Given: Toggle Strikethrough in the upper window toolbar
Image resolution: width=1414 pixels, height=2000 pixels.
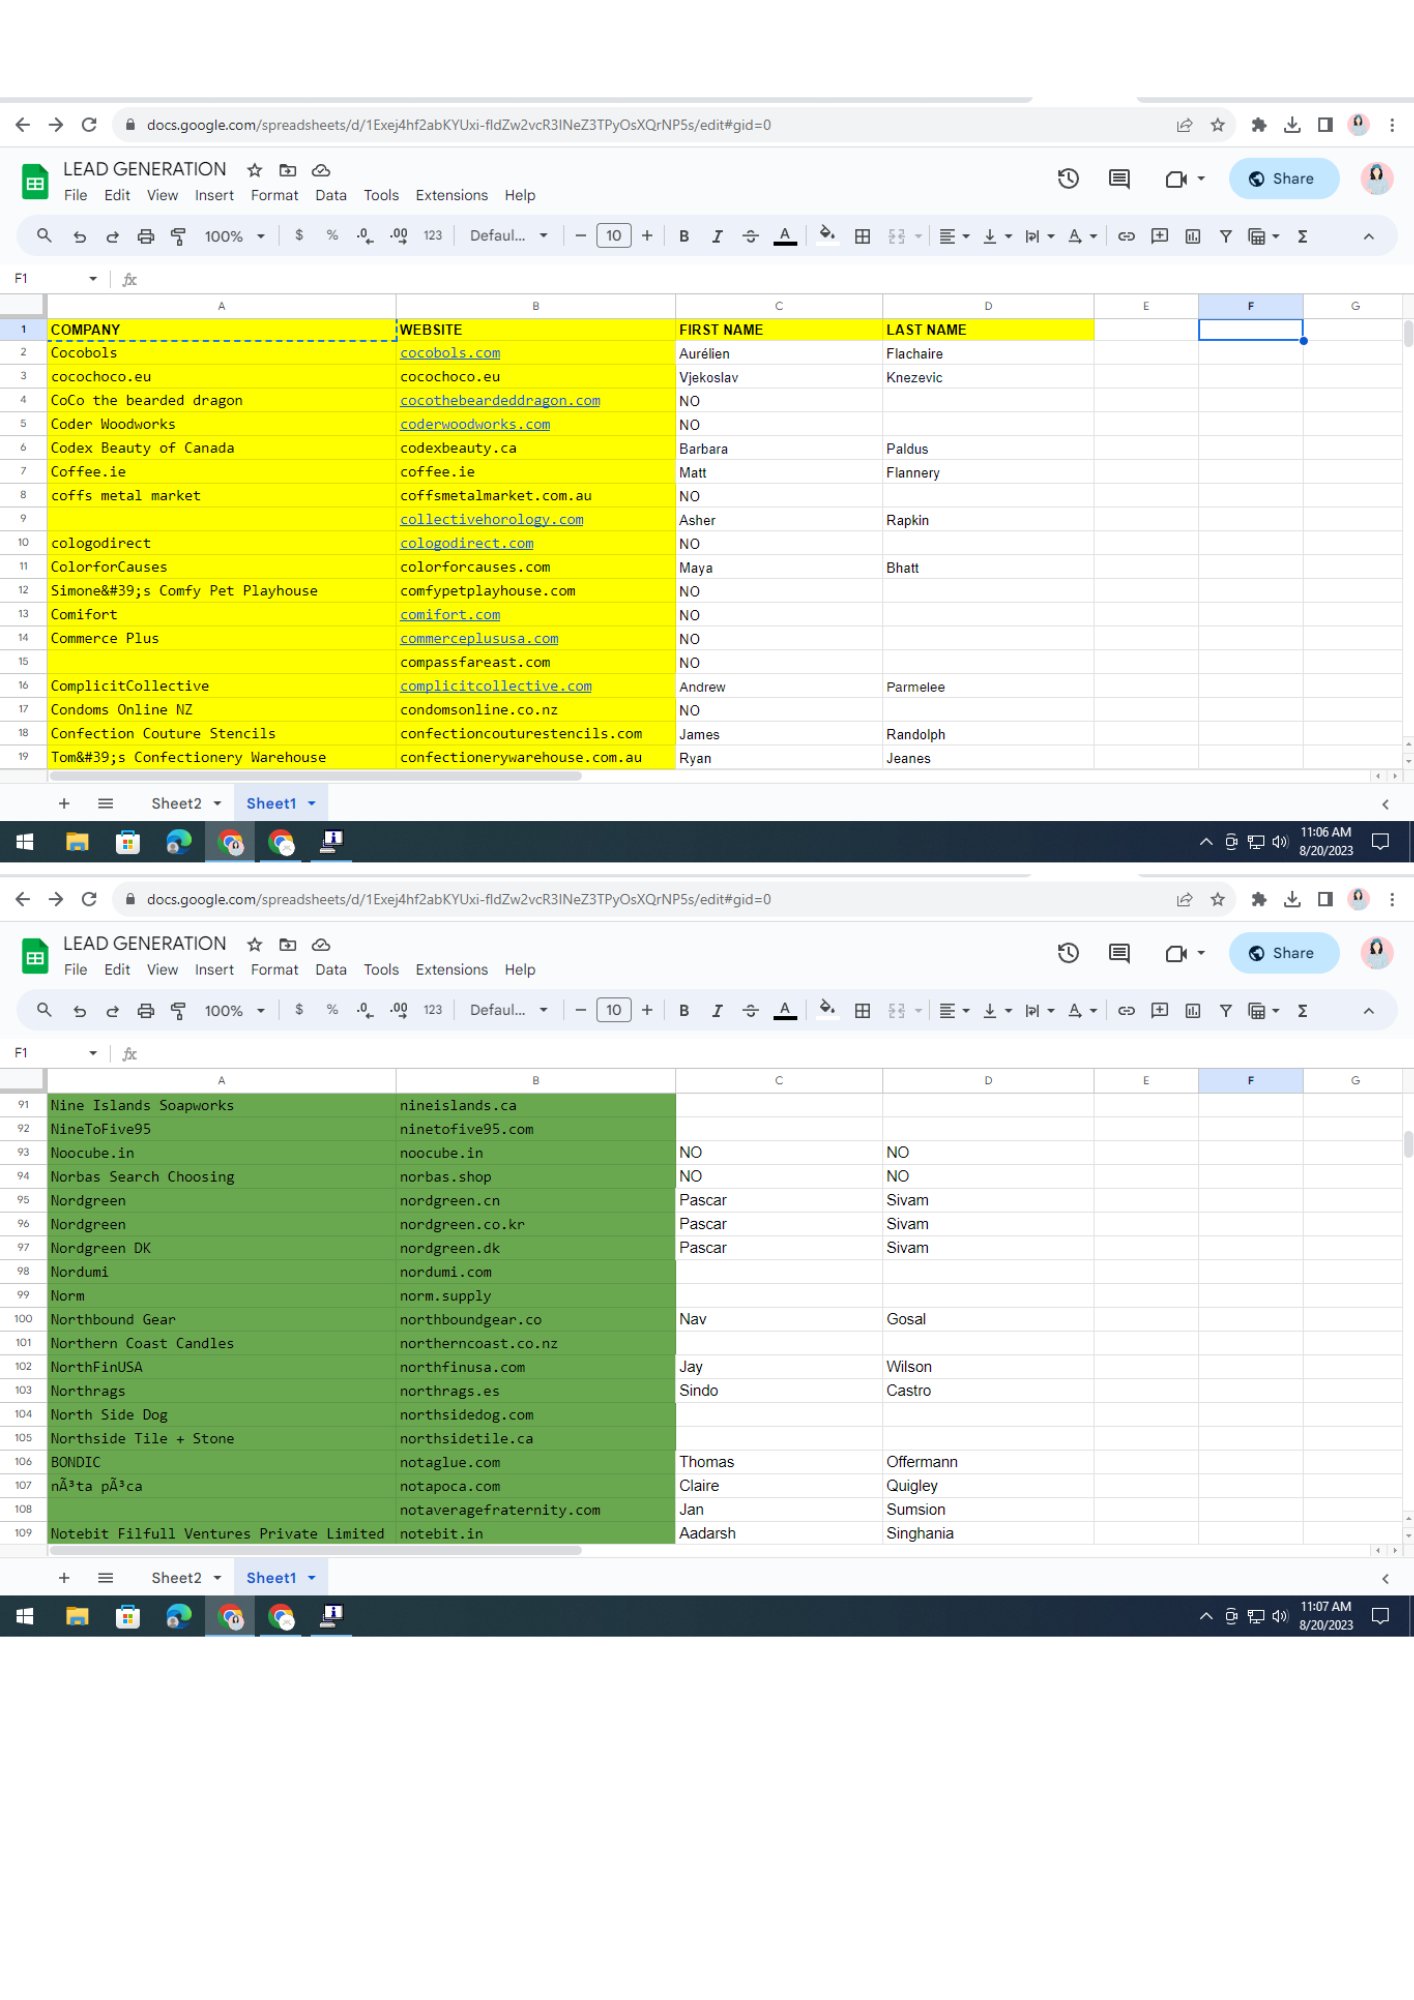Looking at the screenshot, I should click(x=750, y=237).
